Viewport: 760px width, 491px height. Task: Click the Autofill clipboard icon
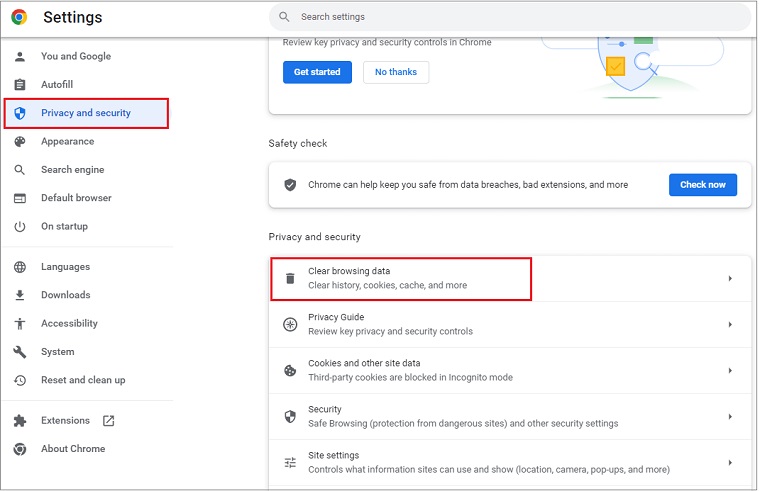[x=19, y=85]
